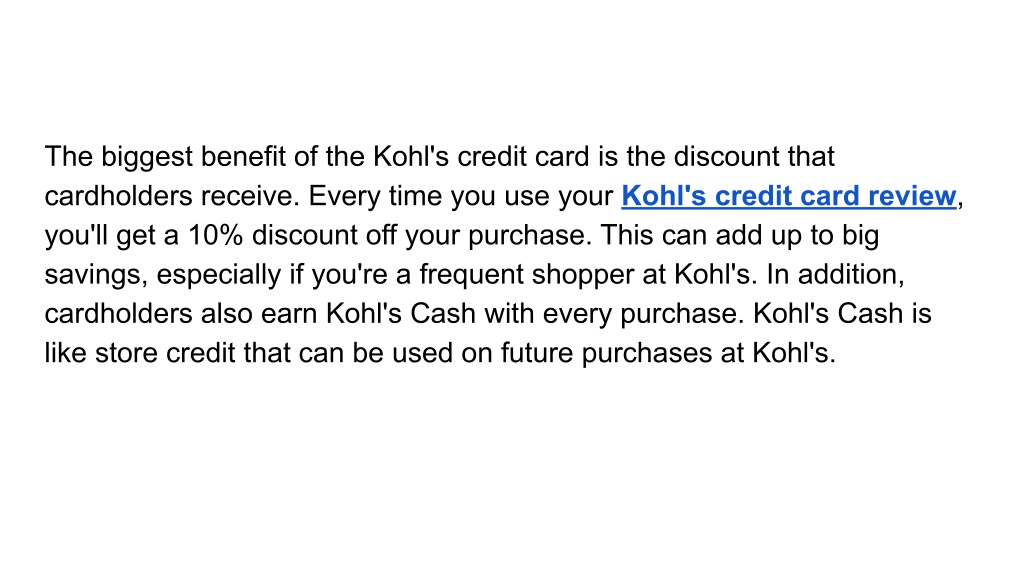The width and height of the screenshot is (1024, 576).
Task: Click the words 'you'll get a' in third line
Action: coord(112,236)
